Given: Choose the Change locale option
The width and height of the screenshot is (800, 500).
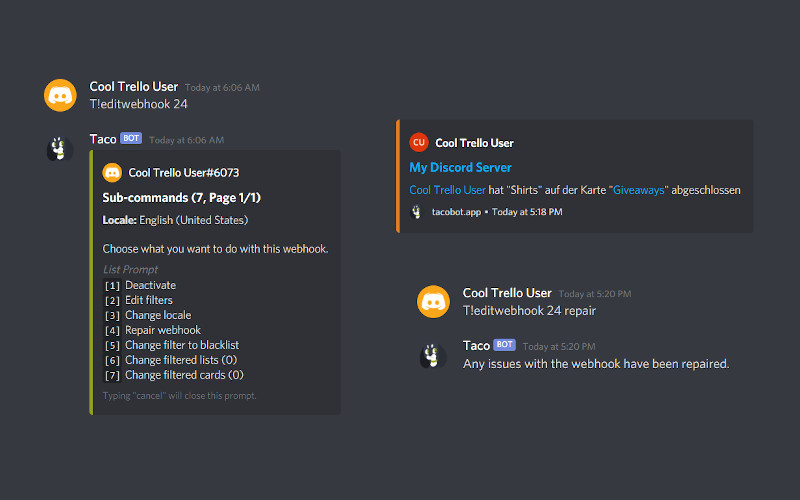Looking at the screenshot, I should (158, 315).
